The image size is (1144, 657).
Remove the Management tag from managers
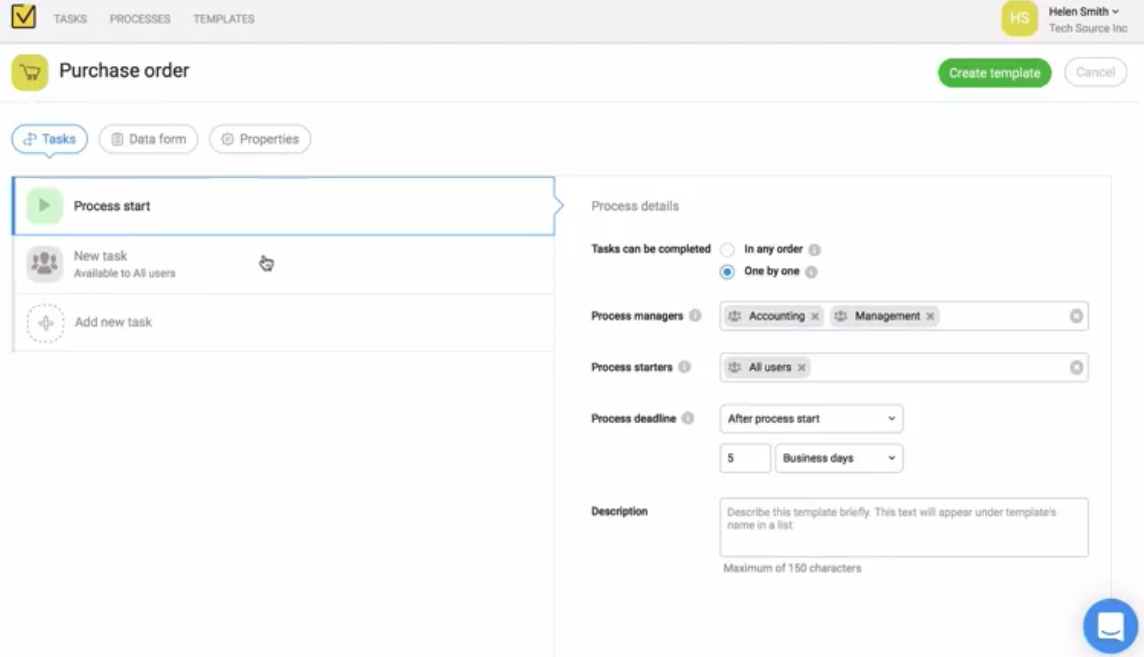[930, 316]
